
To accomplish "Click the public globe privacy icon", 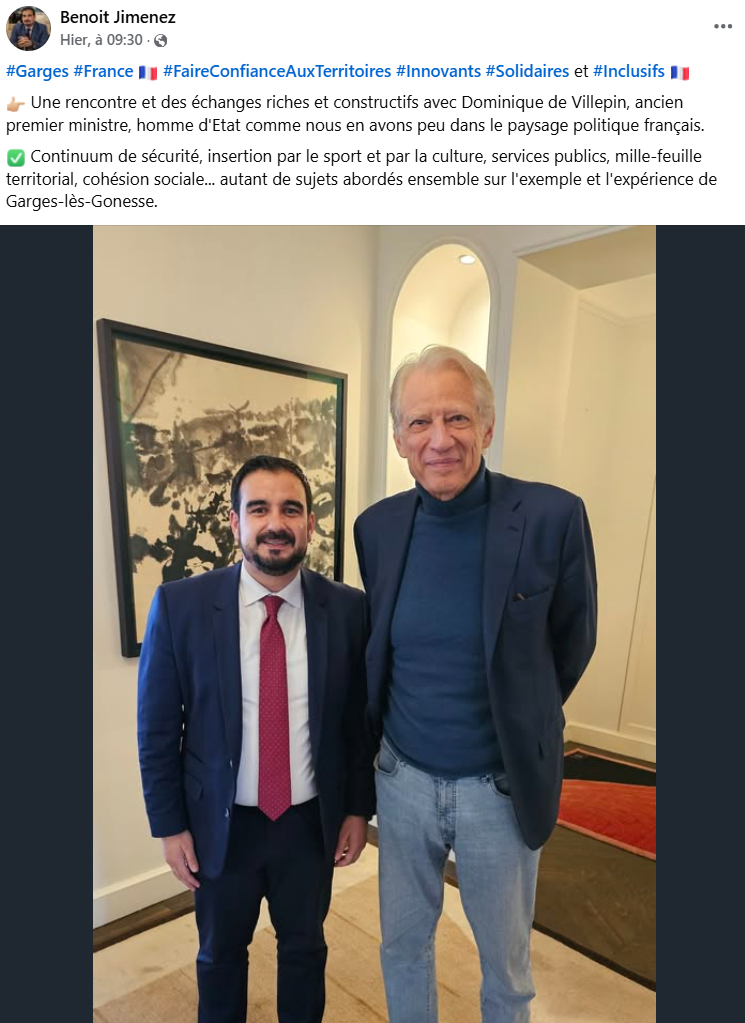I will coord(160,40).
